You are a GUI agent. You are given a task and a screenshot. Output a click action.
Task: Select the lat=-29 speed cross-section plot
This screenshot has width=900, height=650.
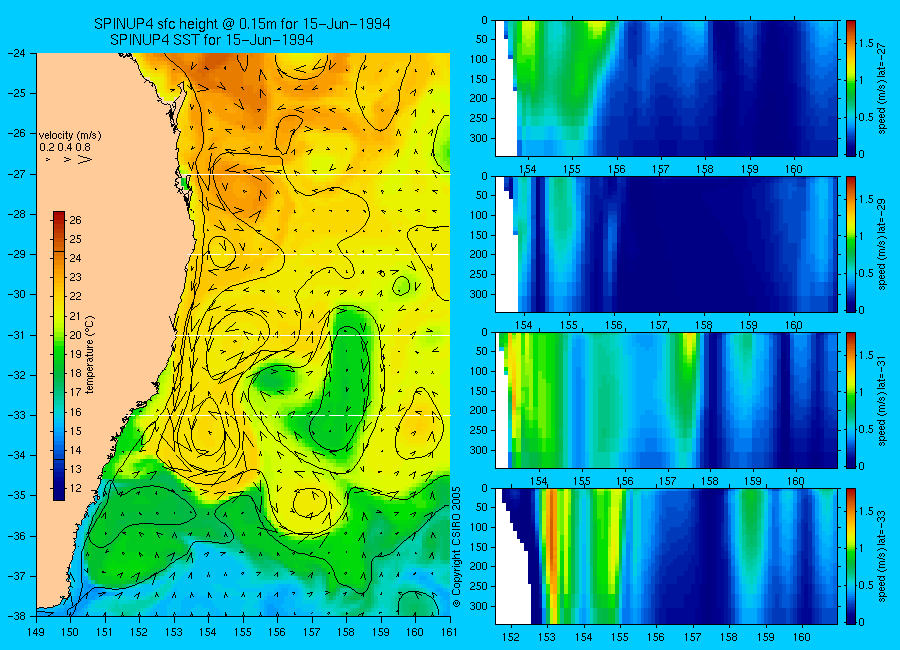click(666, 244)
